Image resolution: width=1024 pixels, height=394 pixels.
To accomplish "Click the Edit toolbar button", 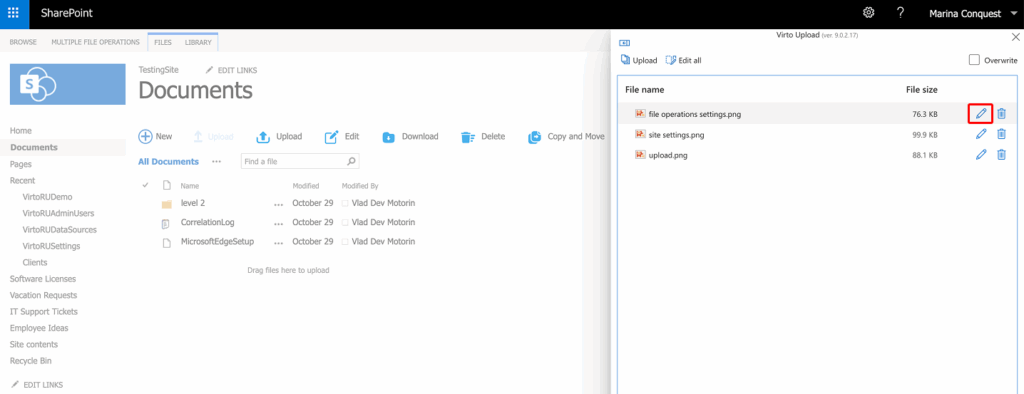I will click(x=342, y=137).
